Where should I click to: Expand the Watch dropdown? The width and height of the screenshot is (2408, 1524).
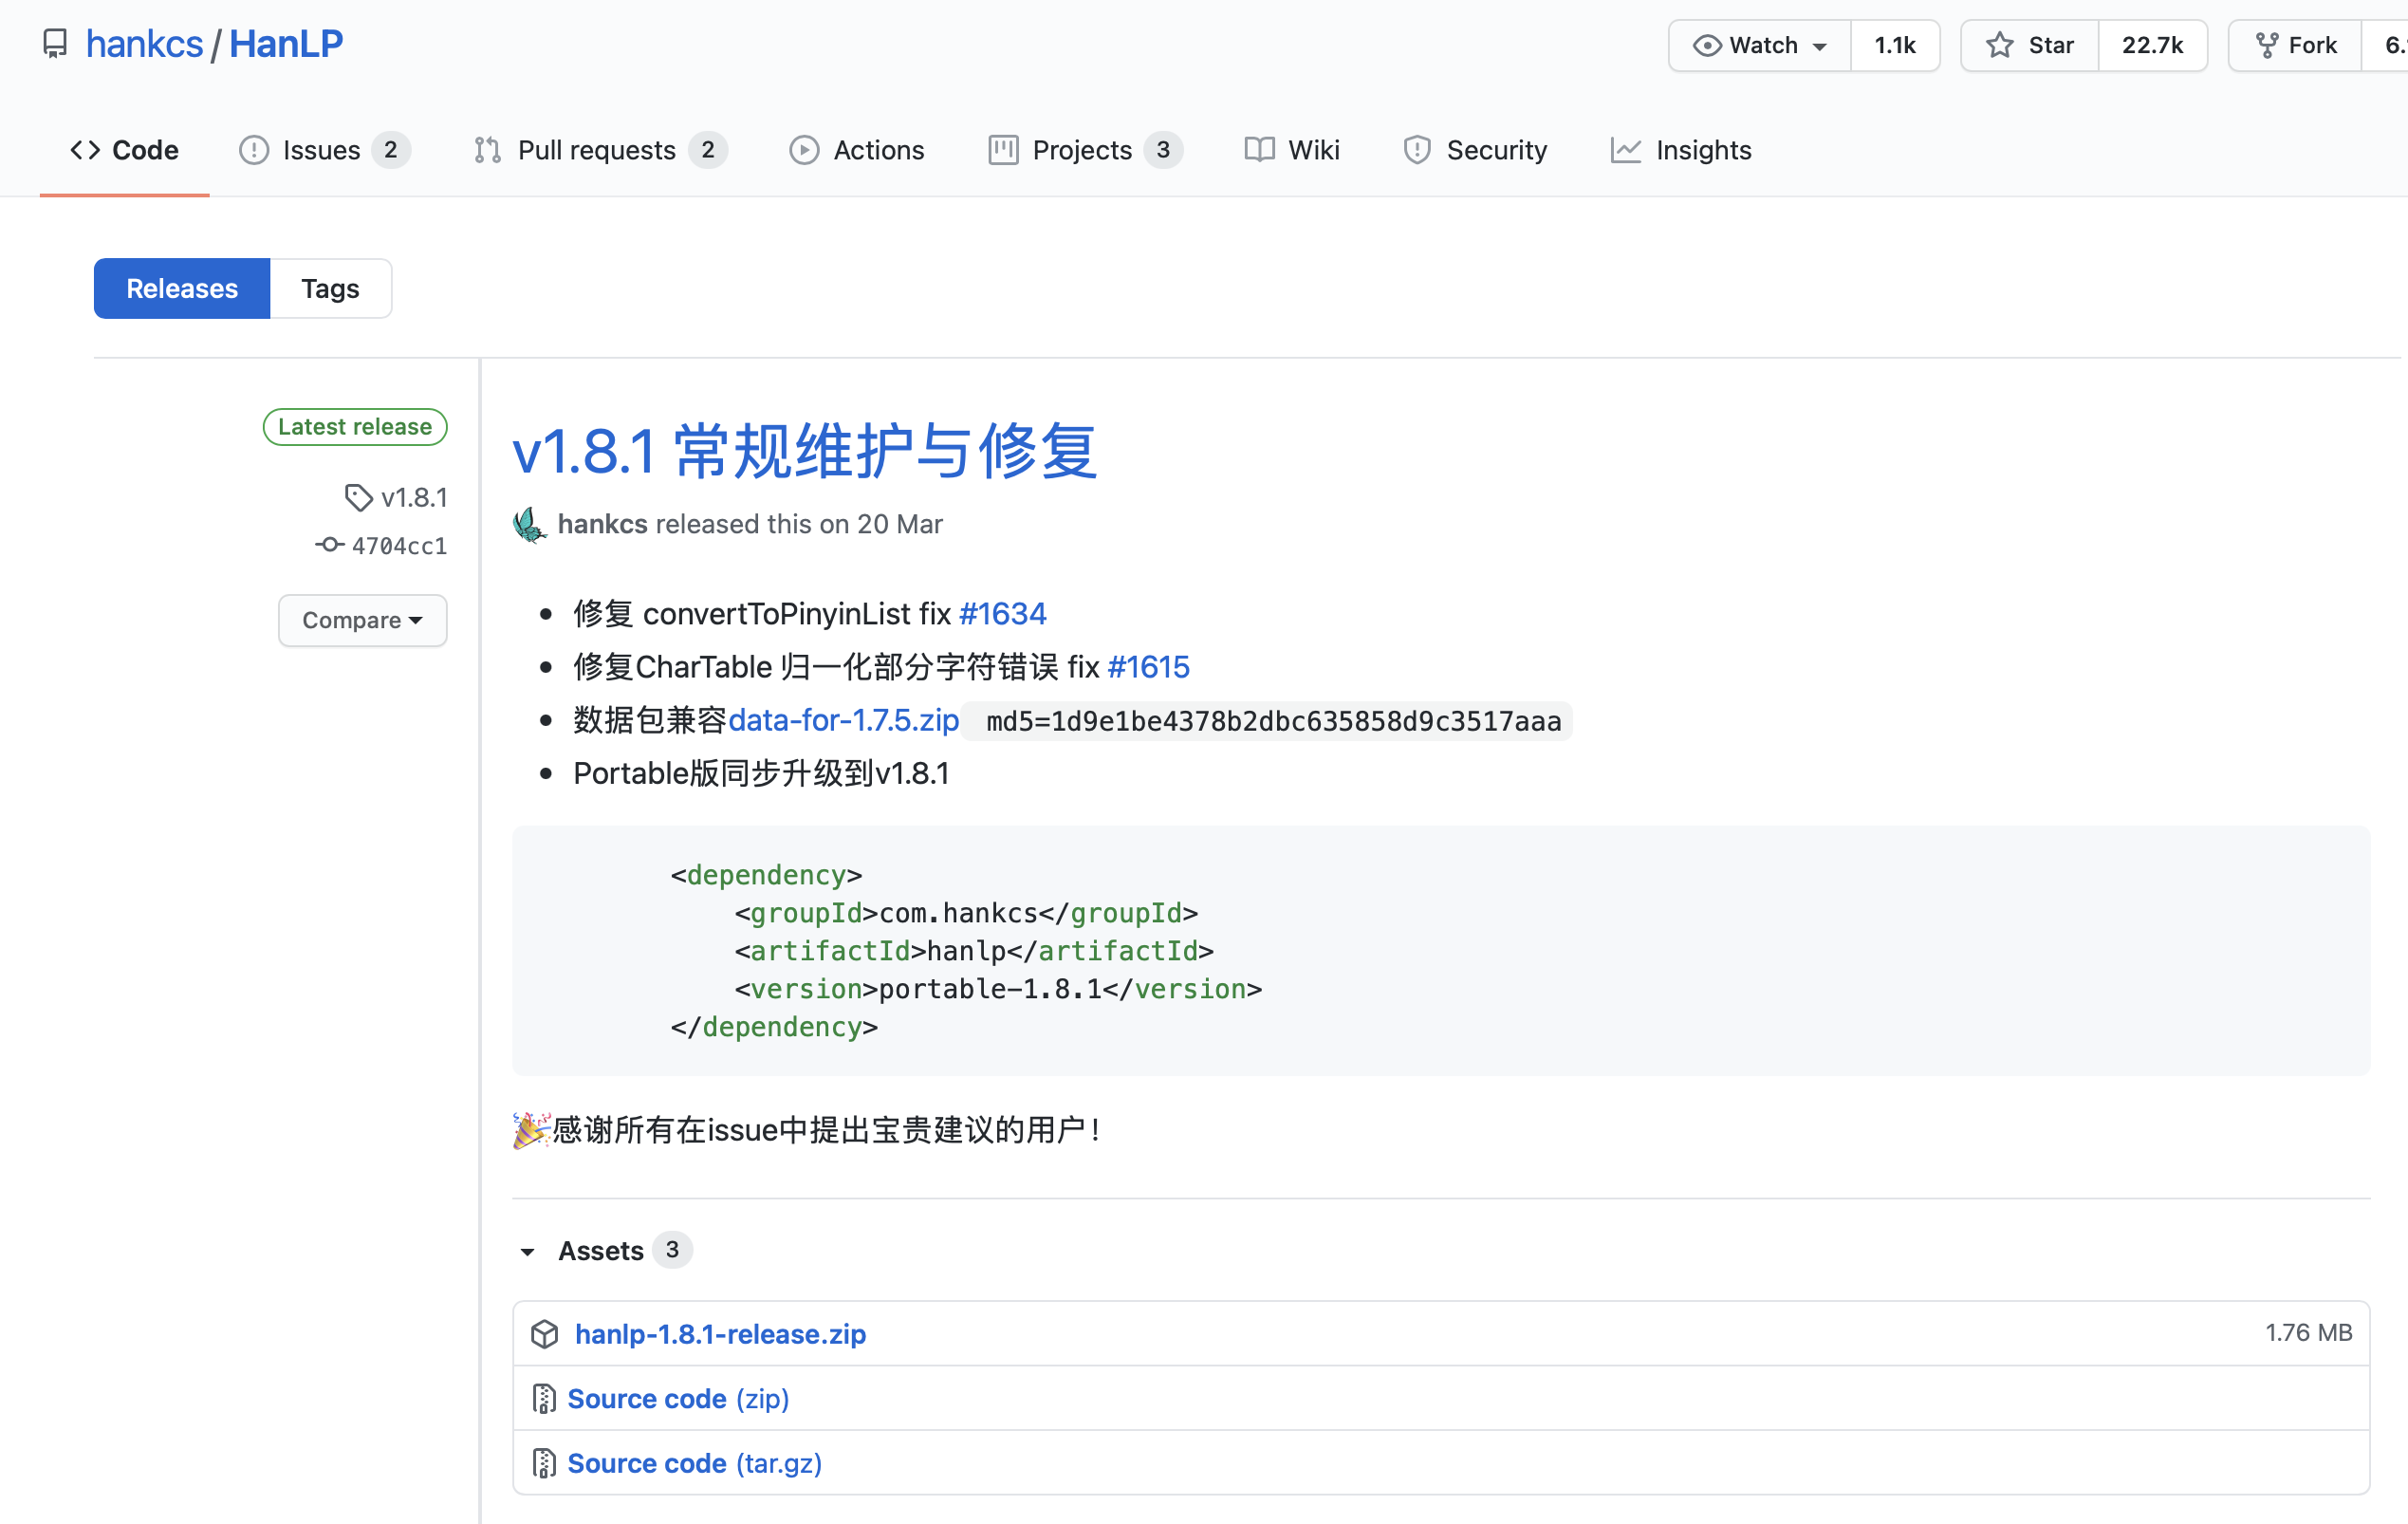click(1758, 45)
